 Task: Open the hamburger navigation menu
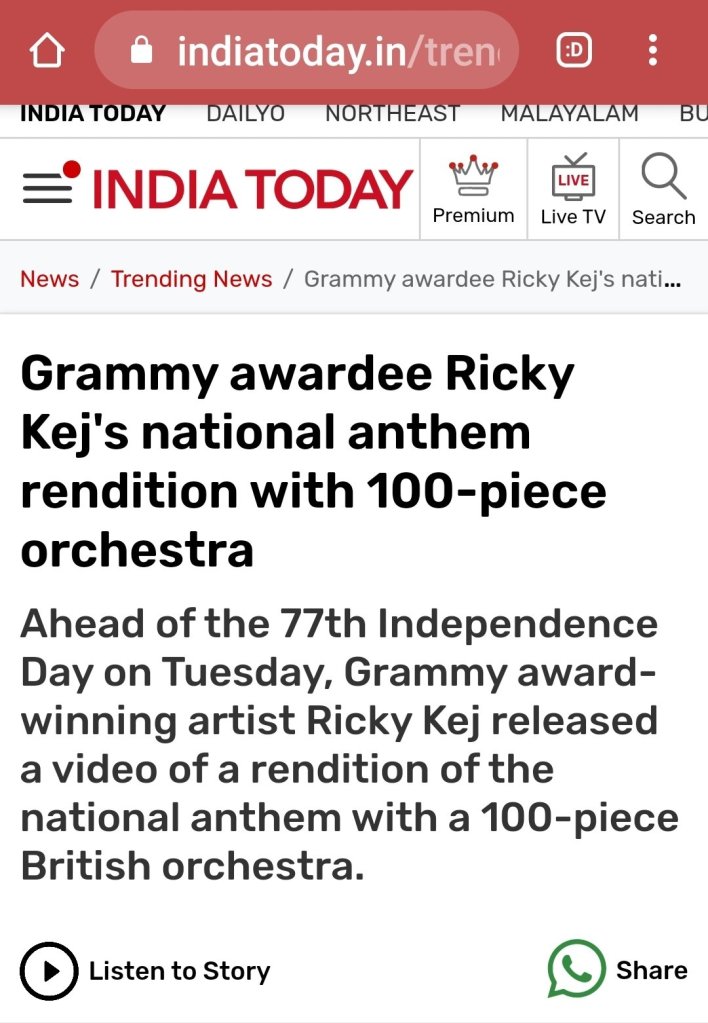coord(47,188)
